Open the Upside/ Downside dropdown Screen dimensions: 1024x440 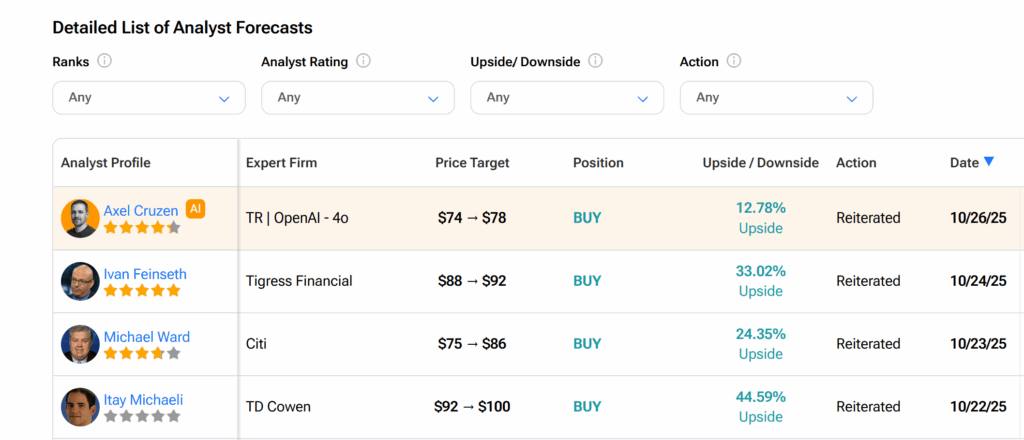pos(566,98)
